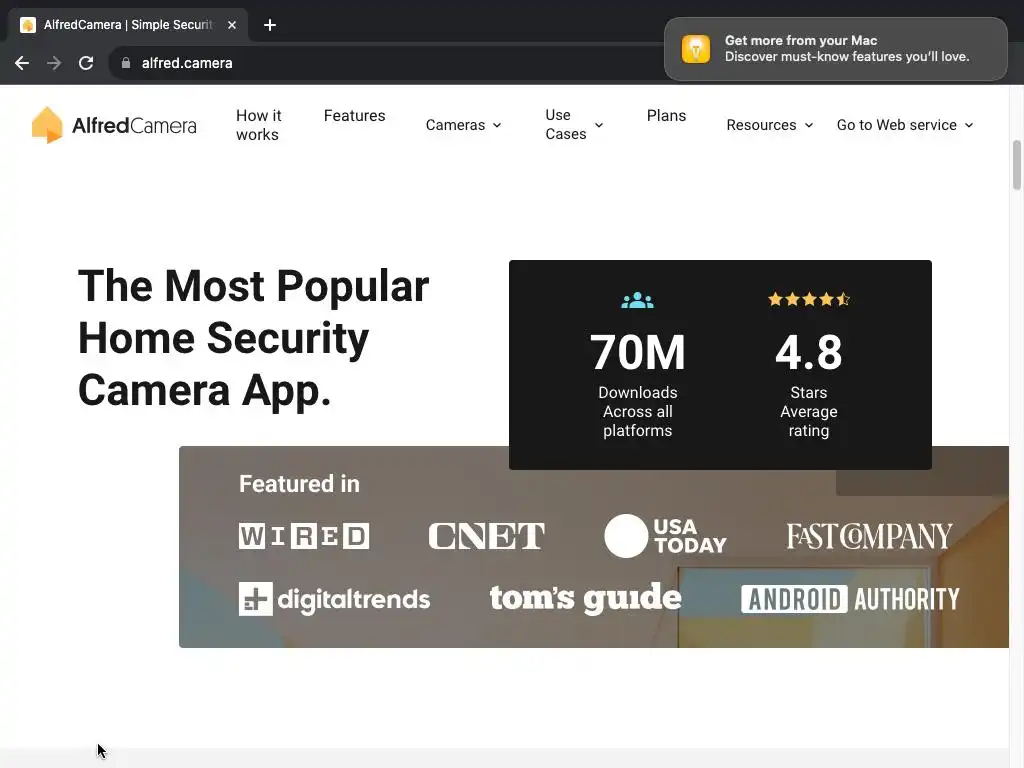Image resolution: width=1024 pixels, height=768 pixels.
Task: Open the Get more from your Mac notification
Action: (835, 49)
